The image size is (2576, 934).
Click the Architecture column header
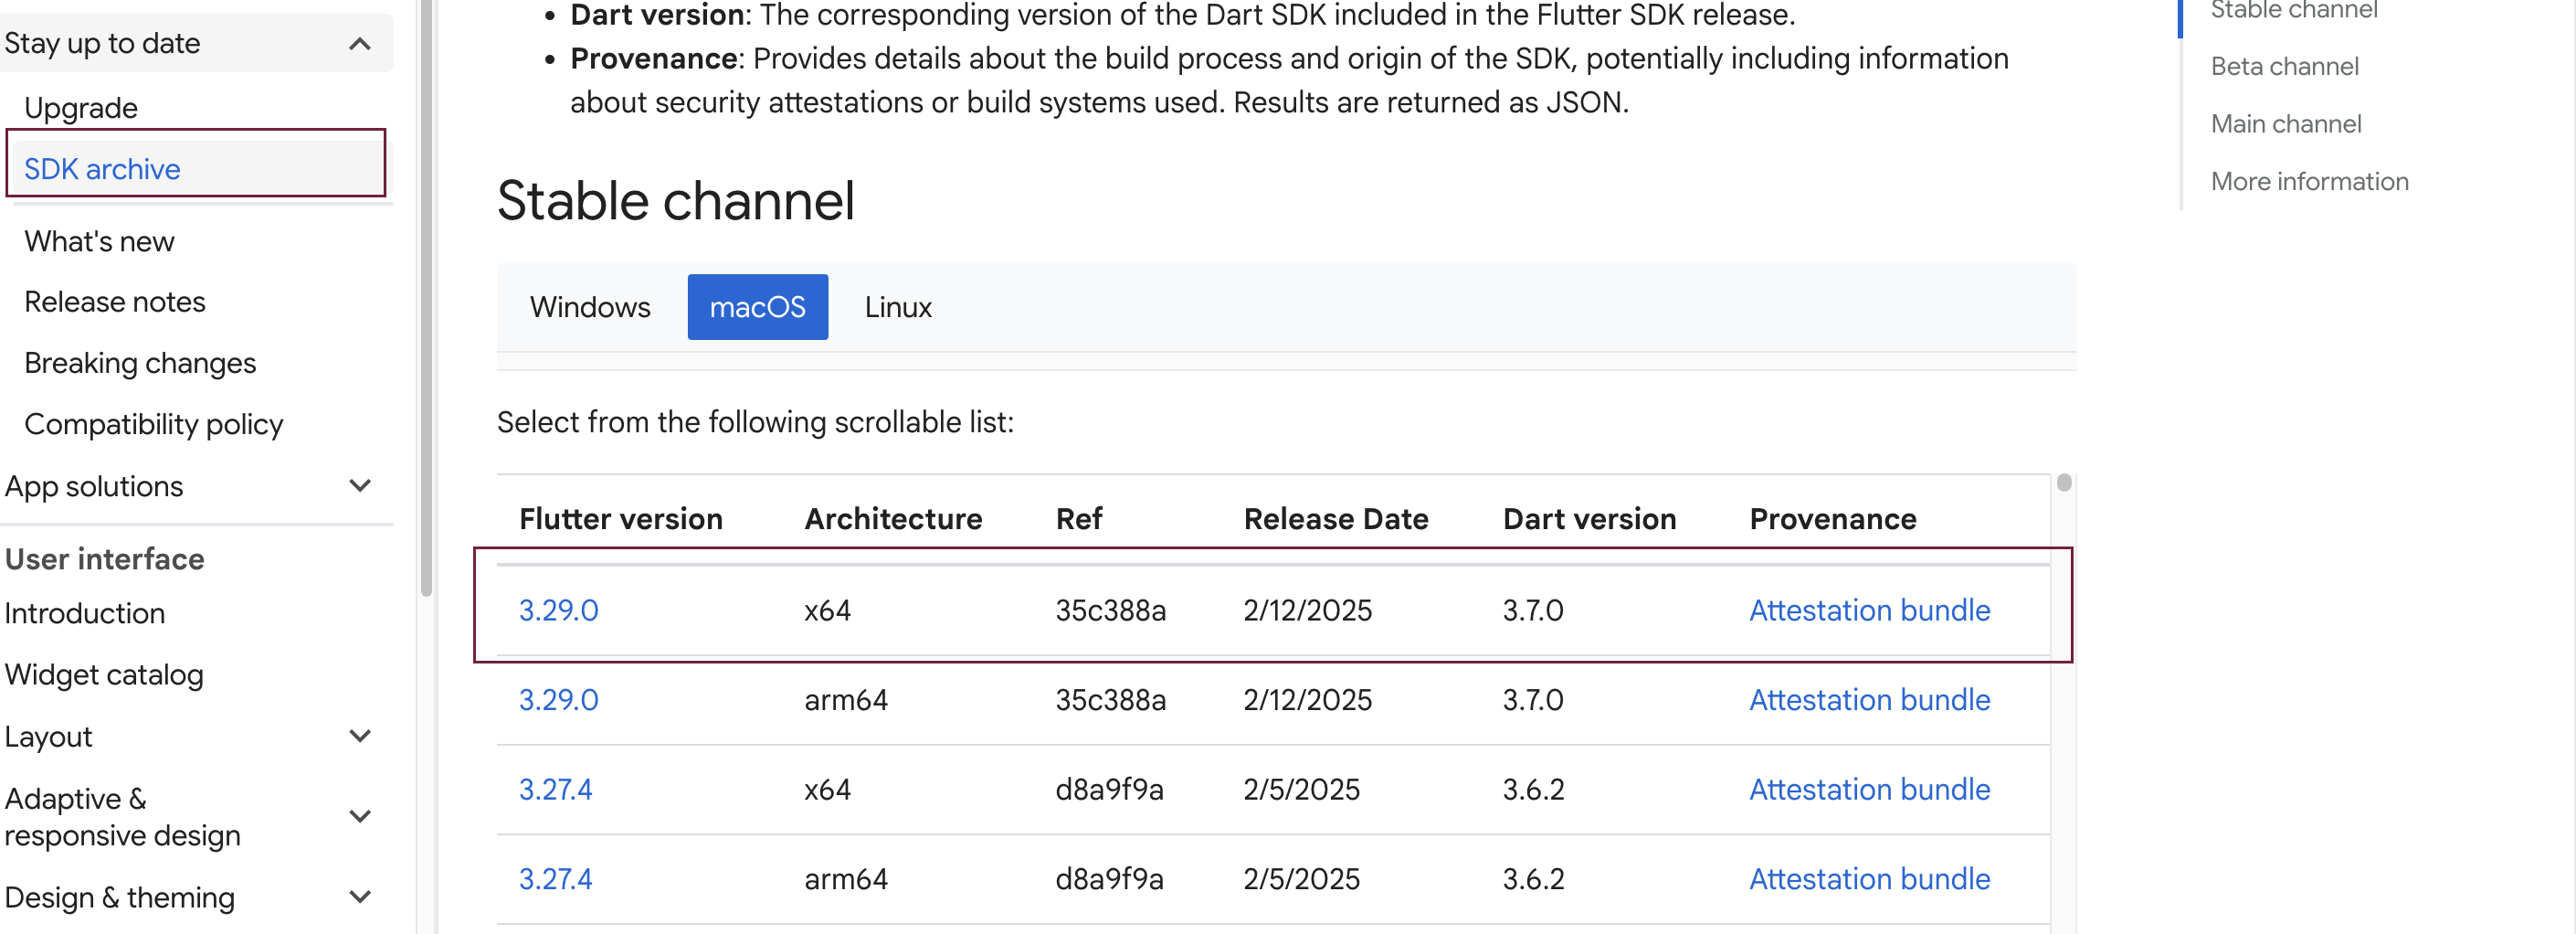tap(893, 519)
